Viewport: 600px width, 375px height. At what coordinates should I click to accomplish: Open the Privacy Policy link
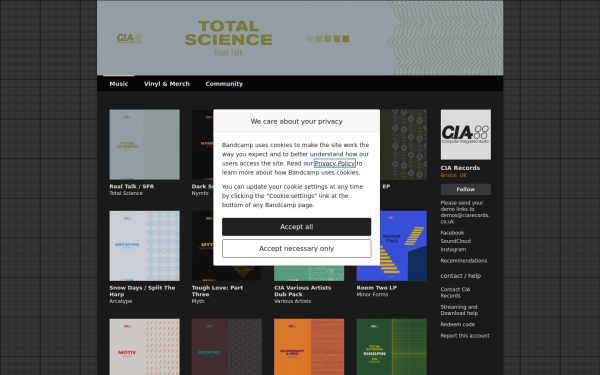click(x=334, y=163)
